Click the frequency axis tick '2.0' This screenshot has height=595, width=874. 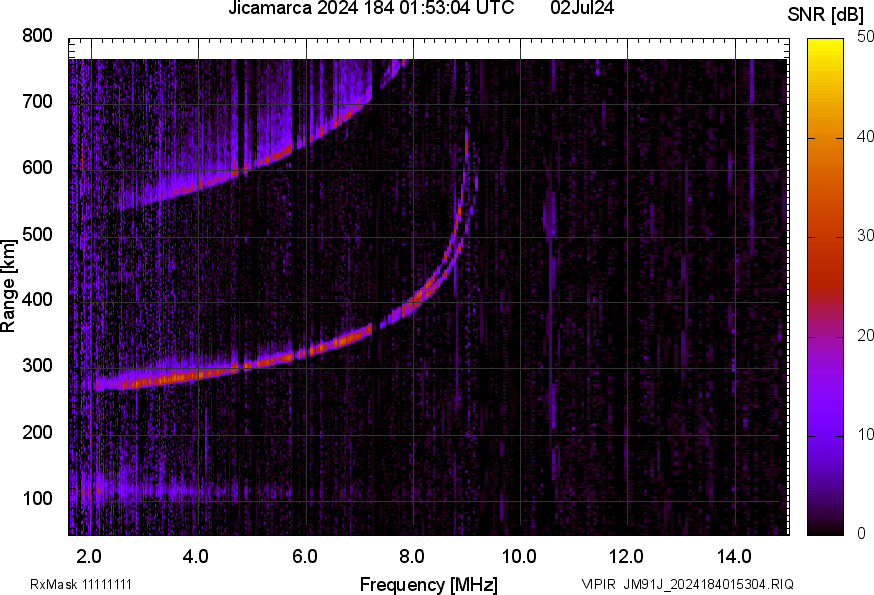89,557
